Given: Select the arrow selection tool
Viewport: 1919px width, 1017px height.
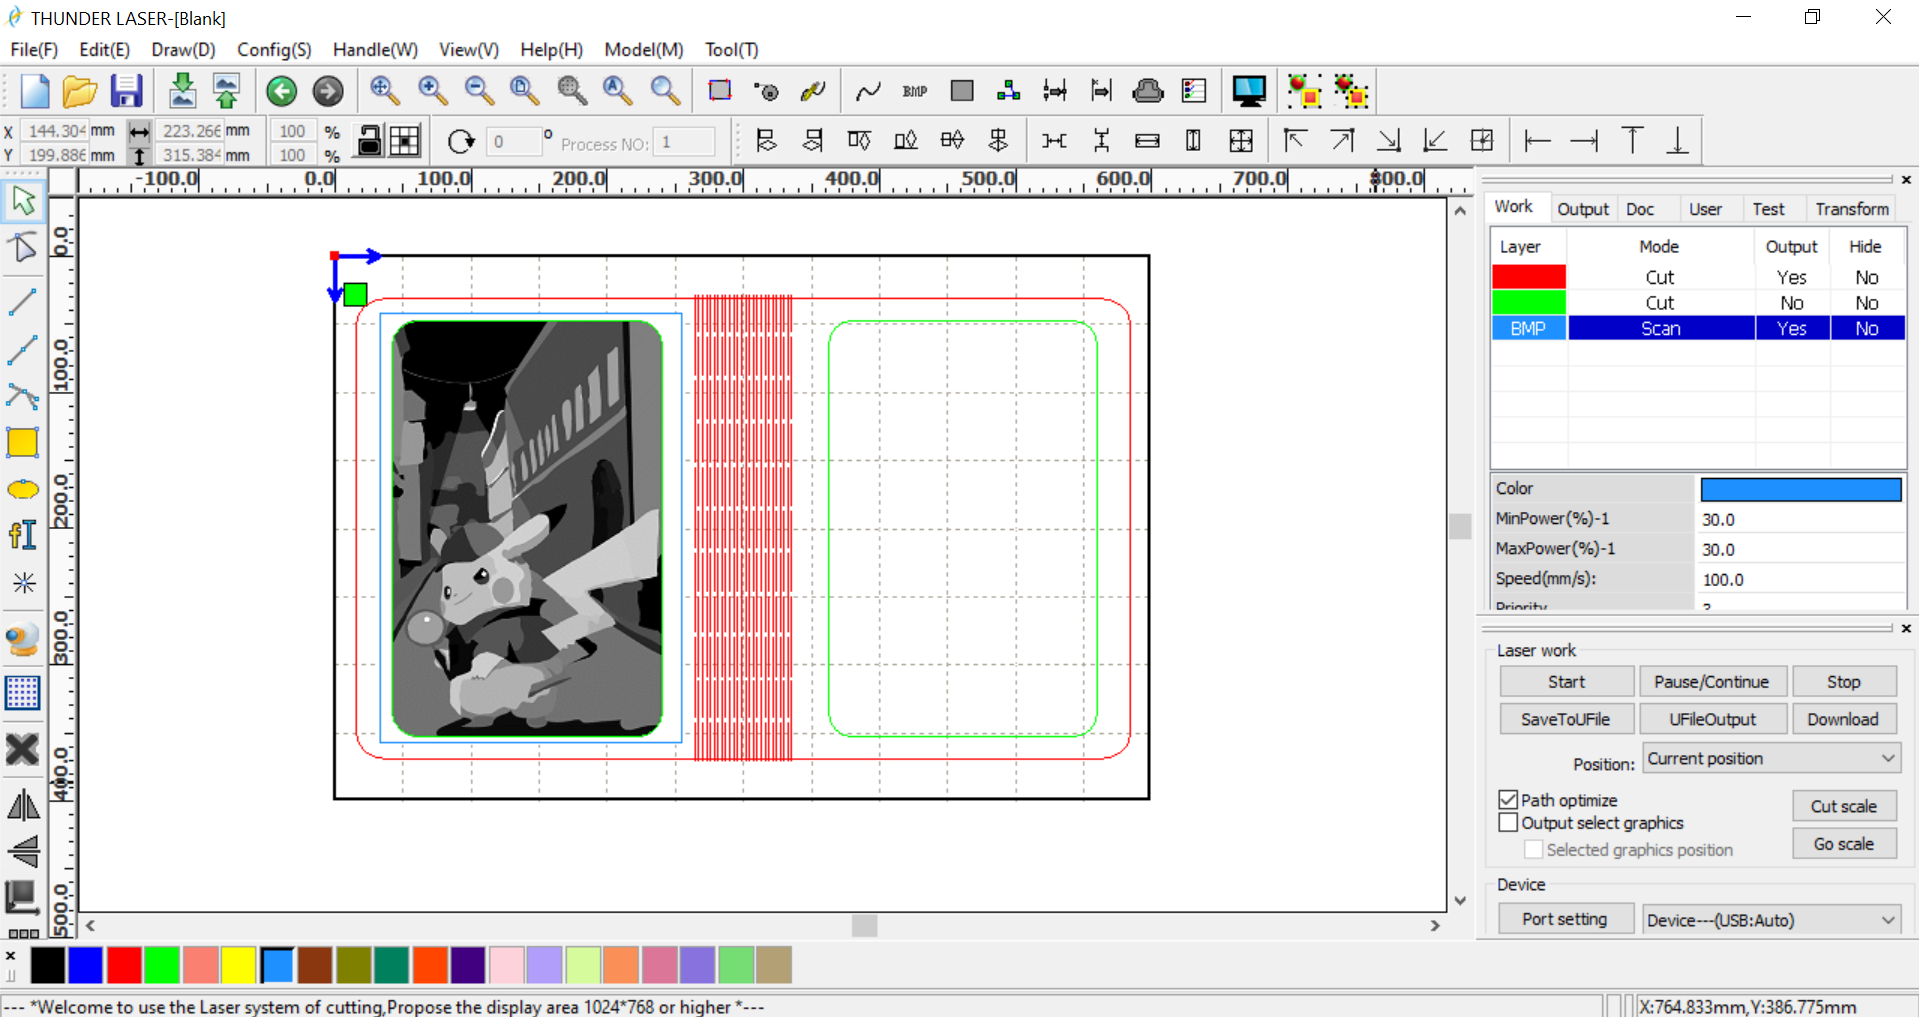Looking at the screenshot, I should [x=23, y=201].
